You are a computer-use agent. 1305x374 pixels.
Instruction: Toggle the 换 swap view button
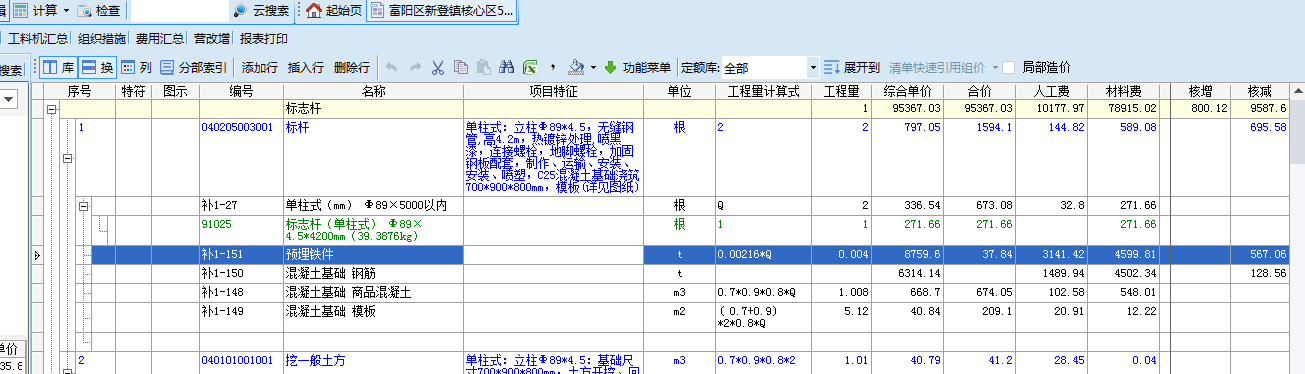(97, 68)
